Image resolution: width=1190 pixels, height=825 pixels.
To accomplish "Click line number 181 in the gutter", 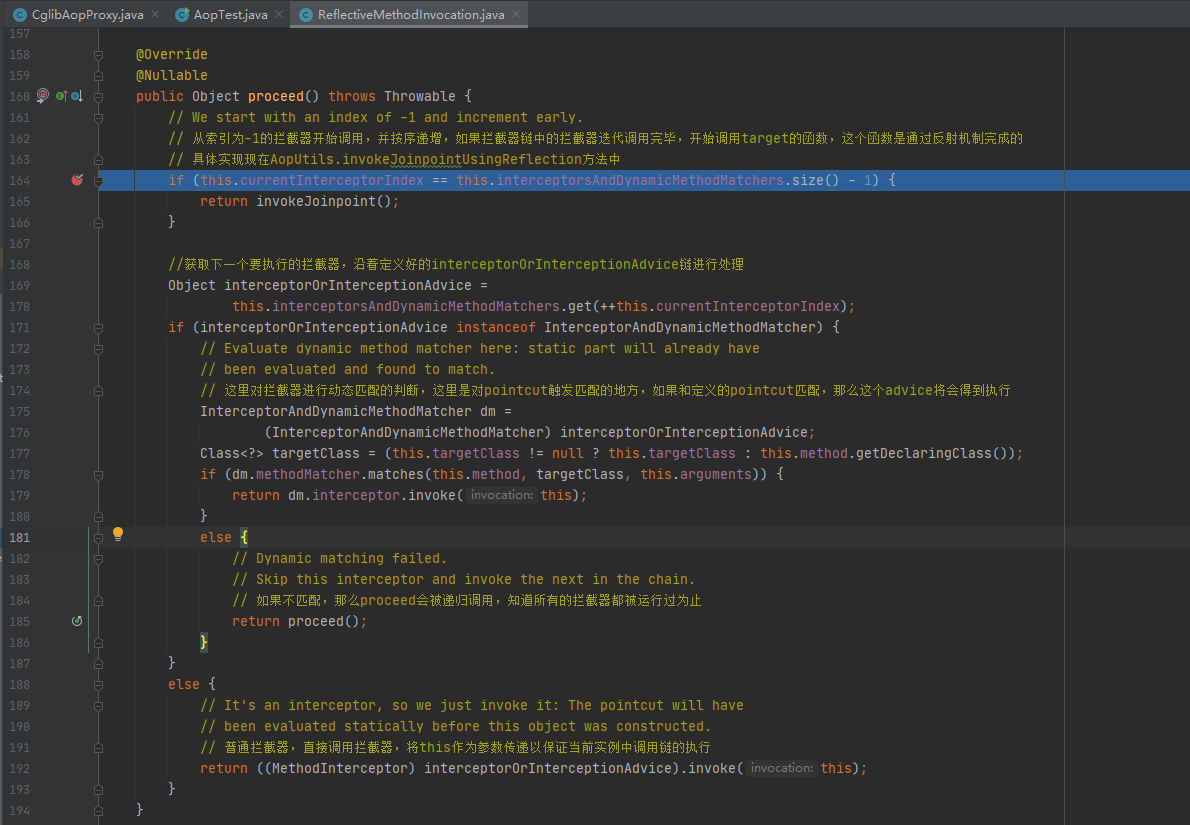I will tap(20, 537).
